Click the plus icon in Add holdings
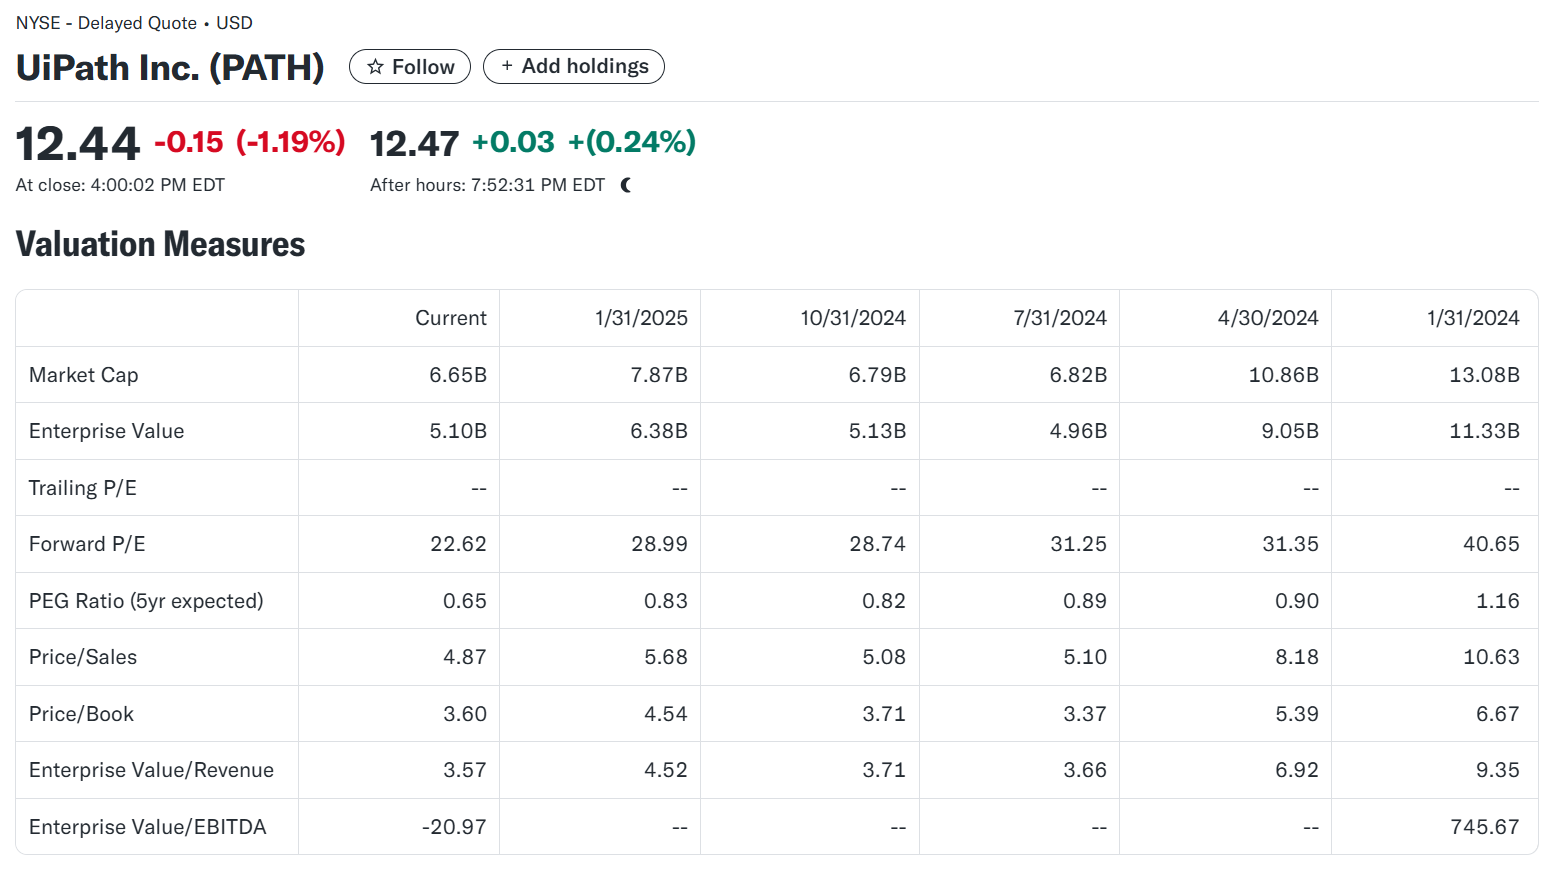 pyautogui.click(x=507, y=66)
